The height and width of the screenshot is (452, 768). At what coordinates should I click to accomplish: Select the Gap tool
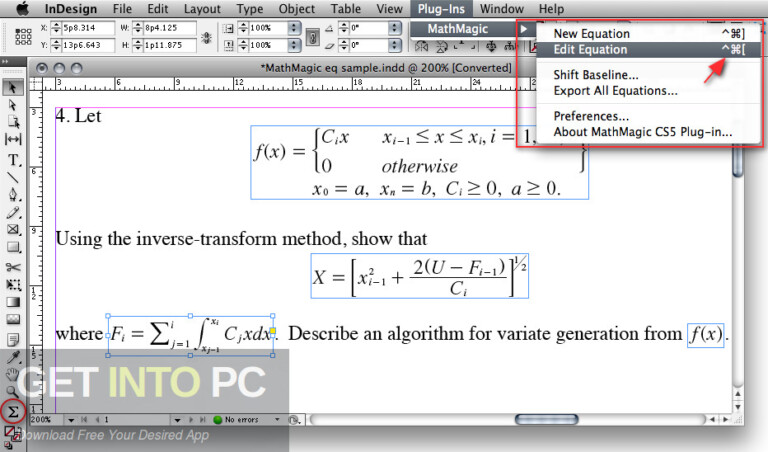(x=13, y=140)
